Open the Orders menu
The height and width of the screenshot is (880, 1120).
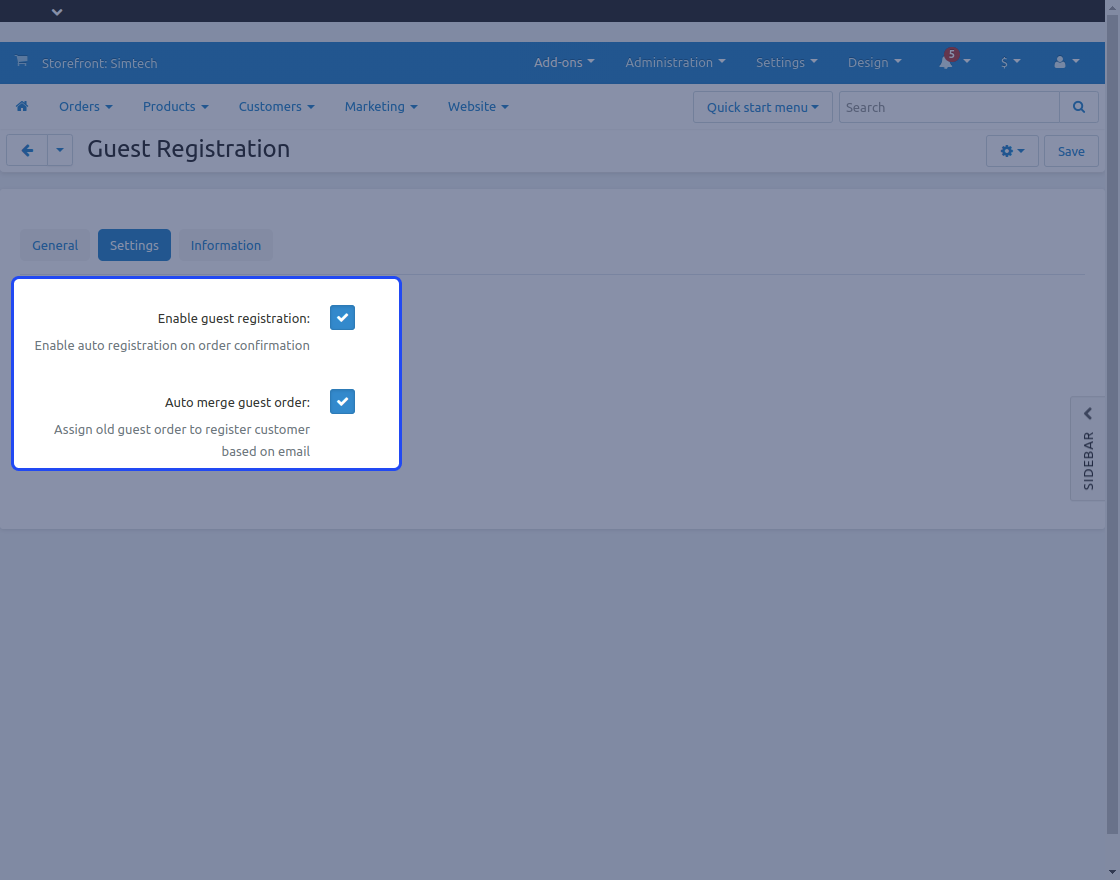[86, 106]
